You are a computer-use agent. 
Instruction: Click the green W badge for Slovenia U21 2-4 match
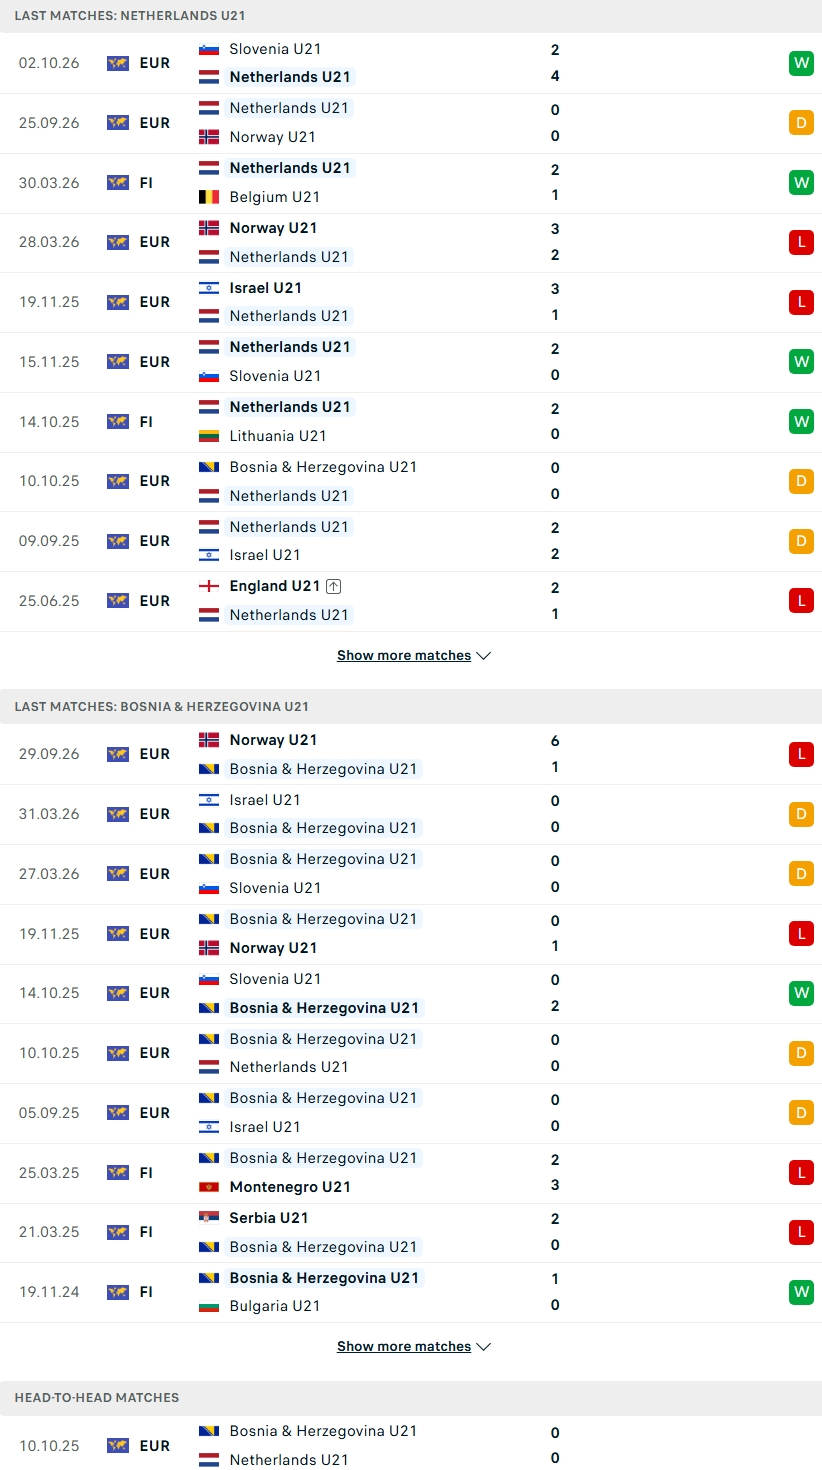pos(800,63)
